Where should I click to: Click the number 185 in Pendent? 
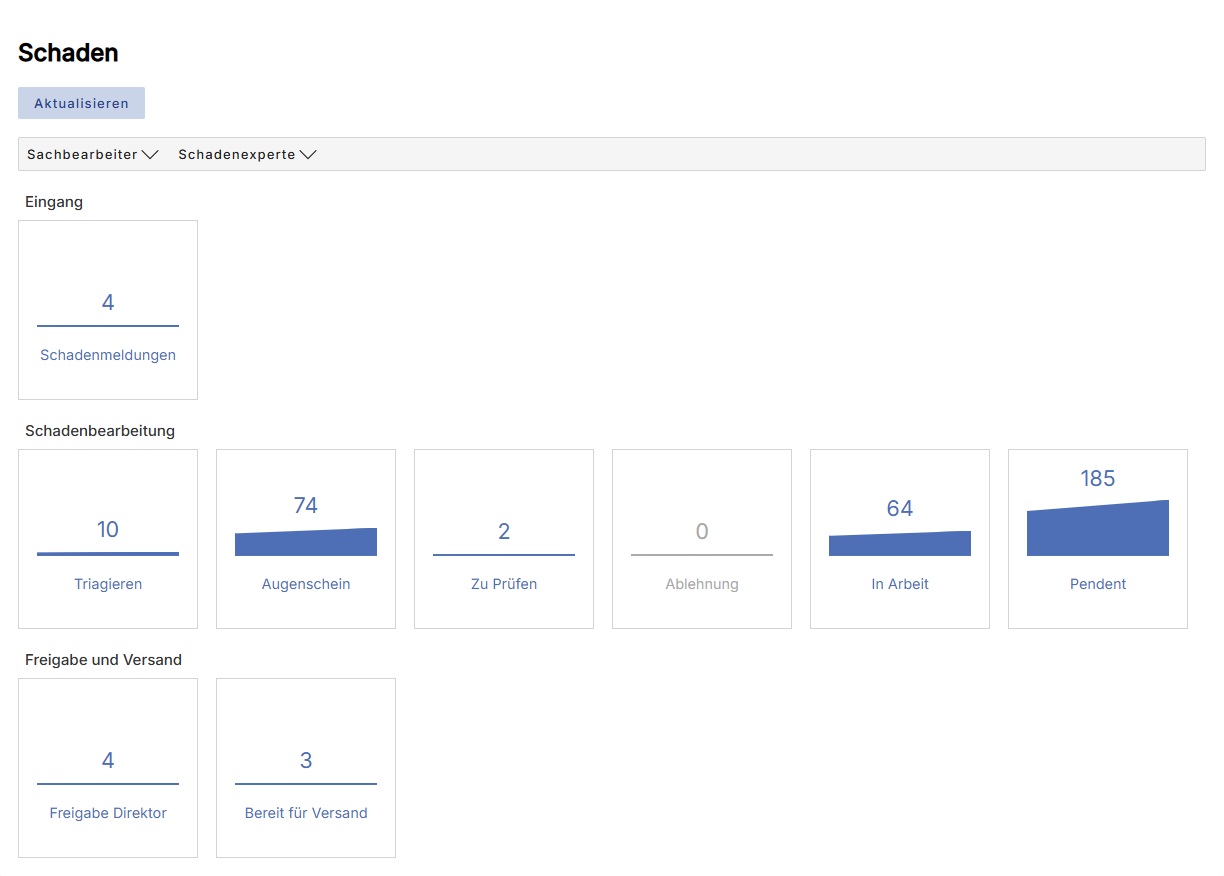pyautogui.click(x=1098, y=479)
